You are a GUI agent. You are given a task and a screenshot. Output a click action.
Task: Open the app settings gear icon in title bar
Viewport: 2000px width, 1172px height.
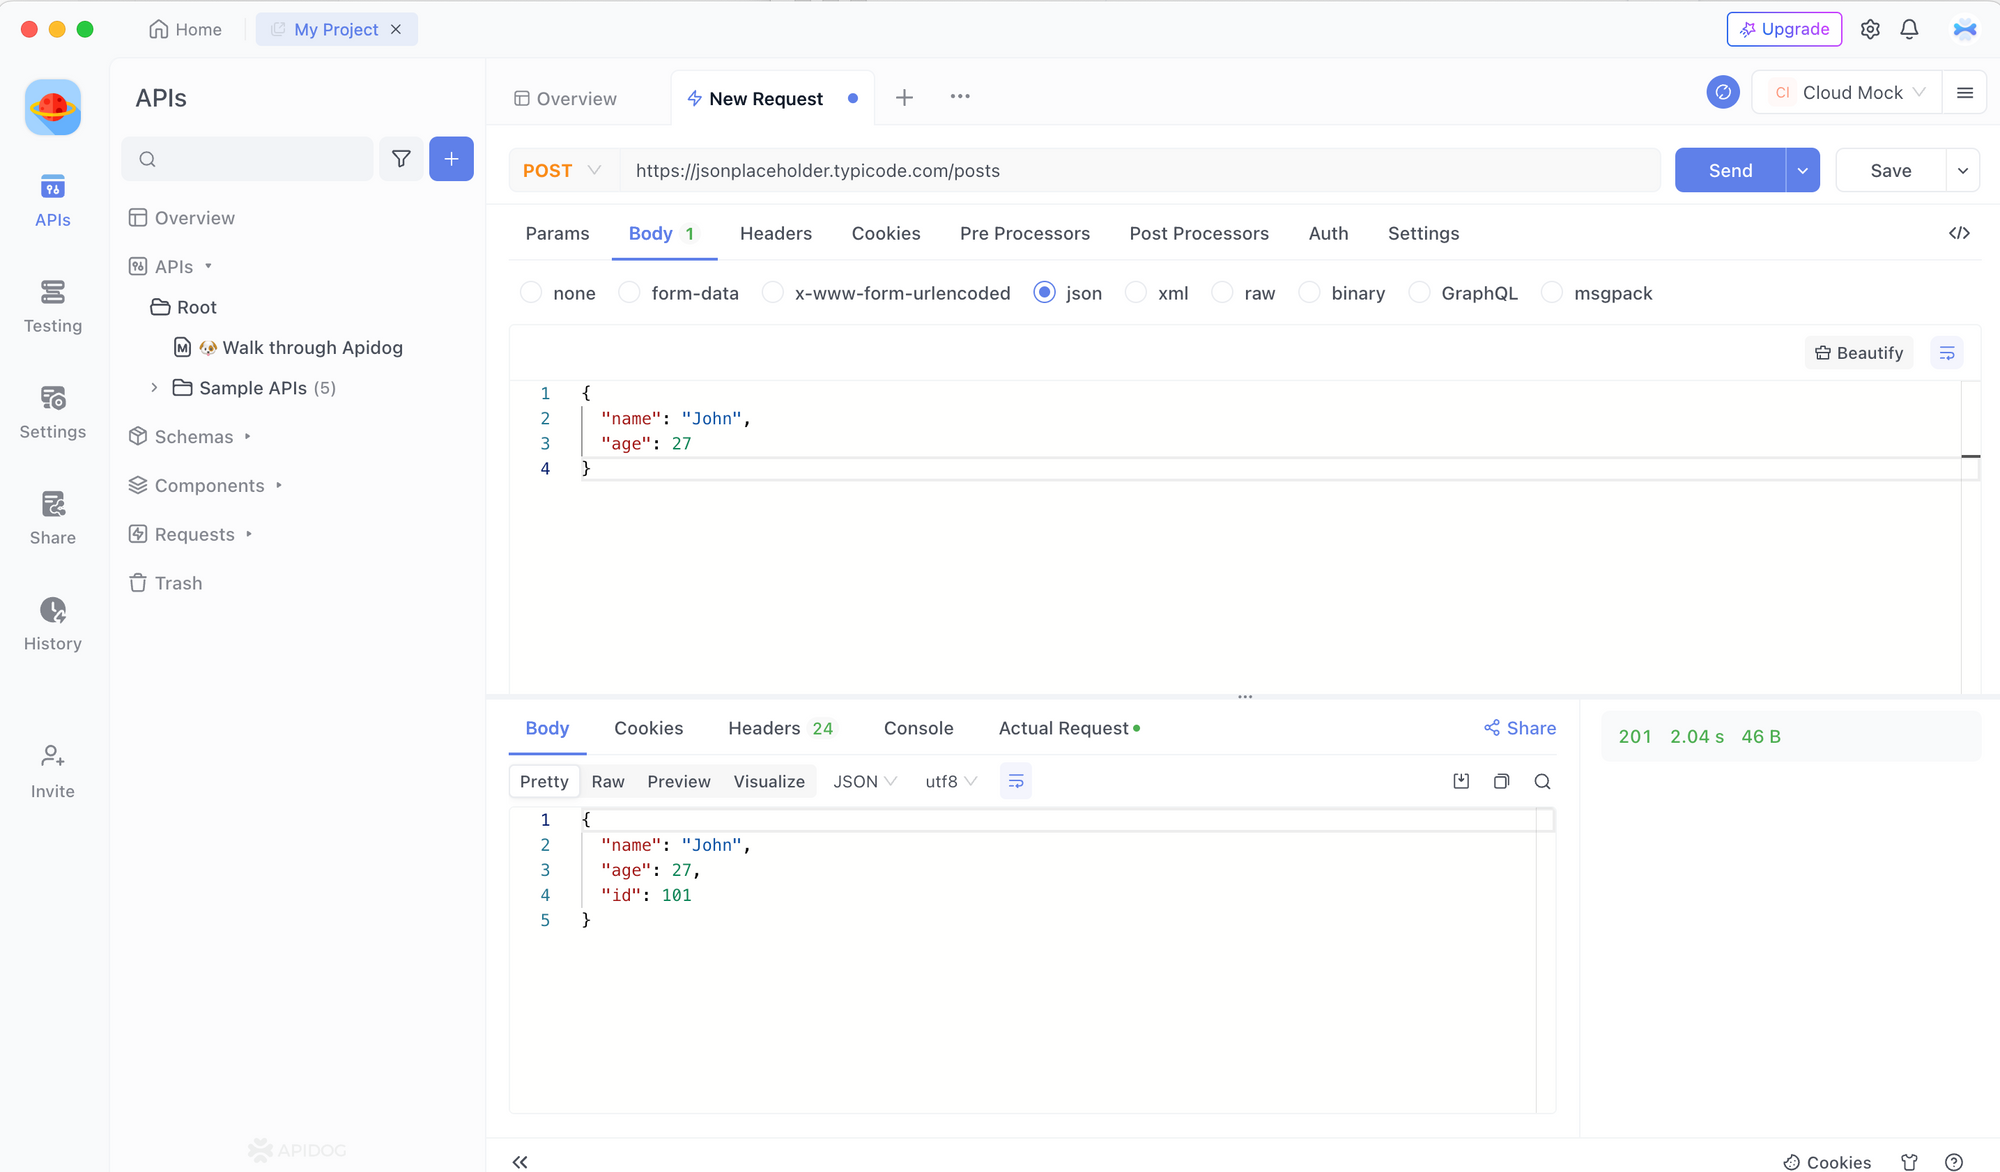1870,29
